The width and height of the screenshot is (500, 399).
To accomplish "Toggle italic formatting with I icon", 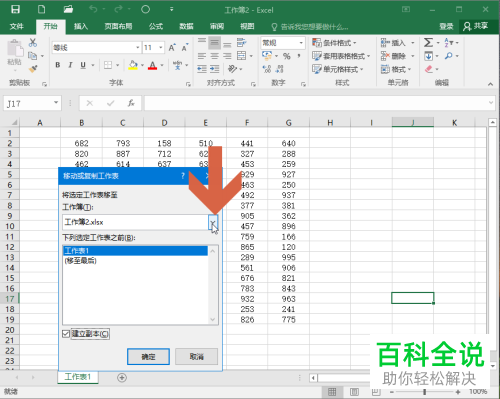I will [70, 65].
